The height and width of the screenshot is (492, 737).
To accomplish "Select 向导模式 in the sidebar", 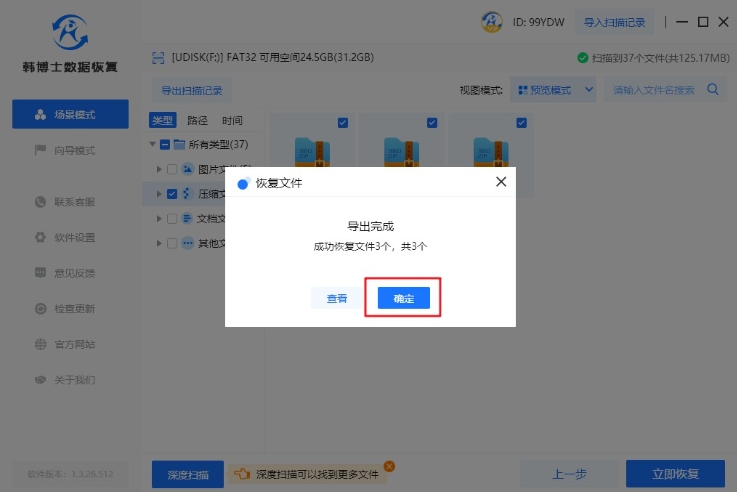I will 70,150.
